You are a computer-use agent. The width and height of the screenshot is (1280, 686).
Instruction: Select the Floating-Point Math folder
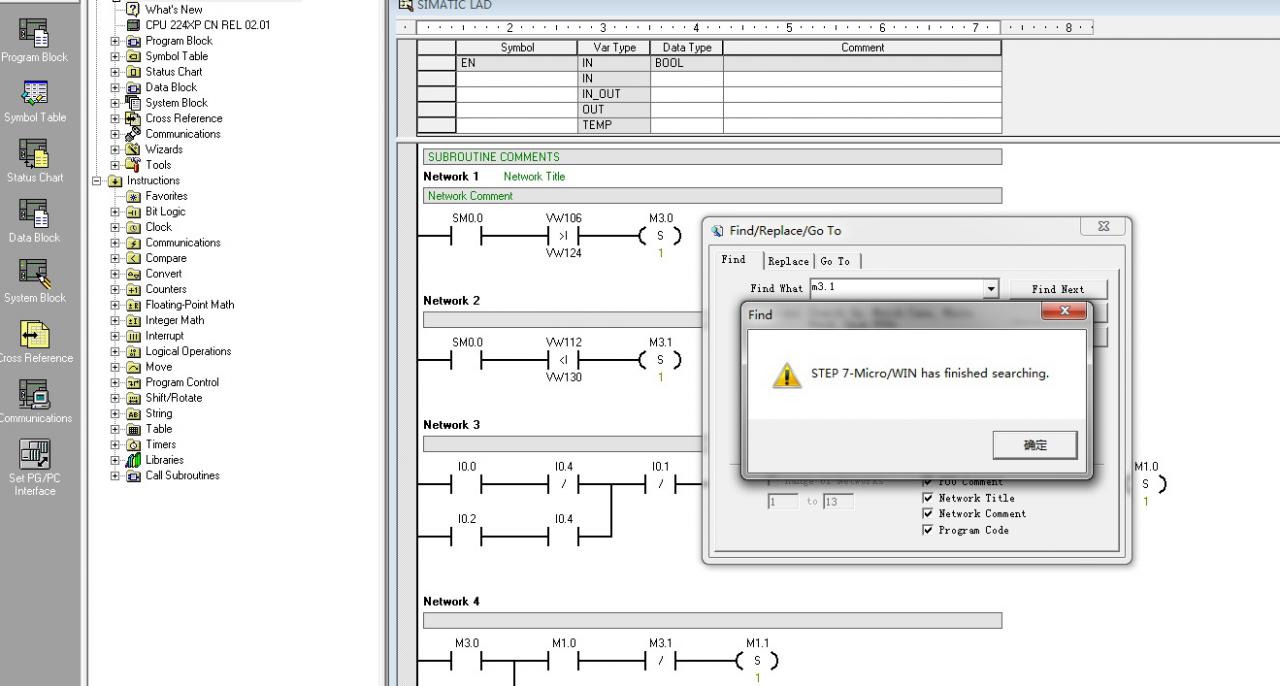point(189,304)
